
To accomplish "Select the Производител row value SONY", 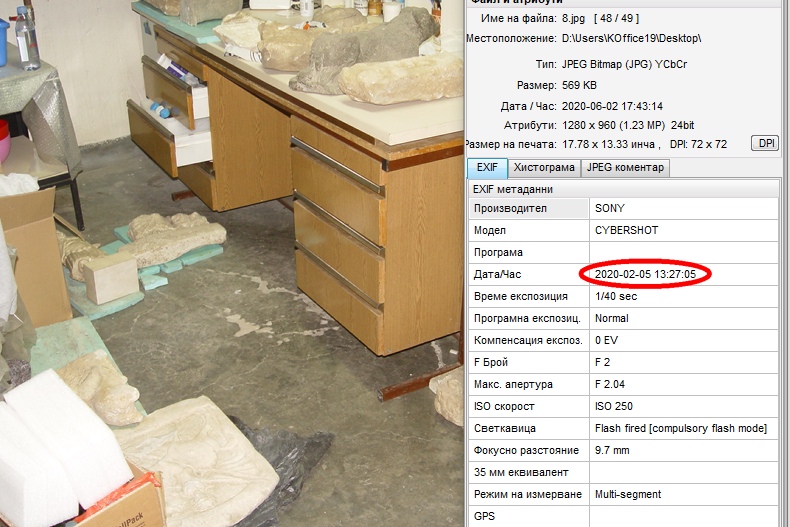I will tap(610, 208).
